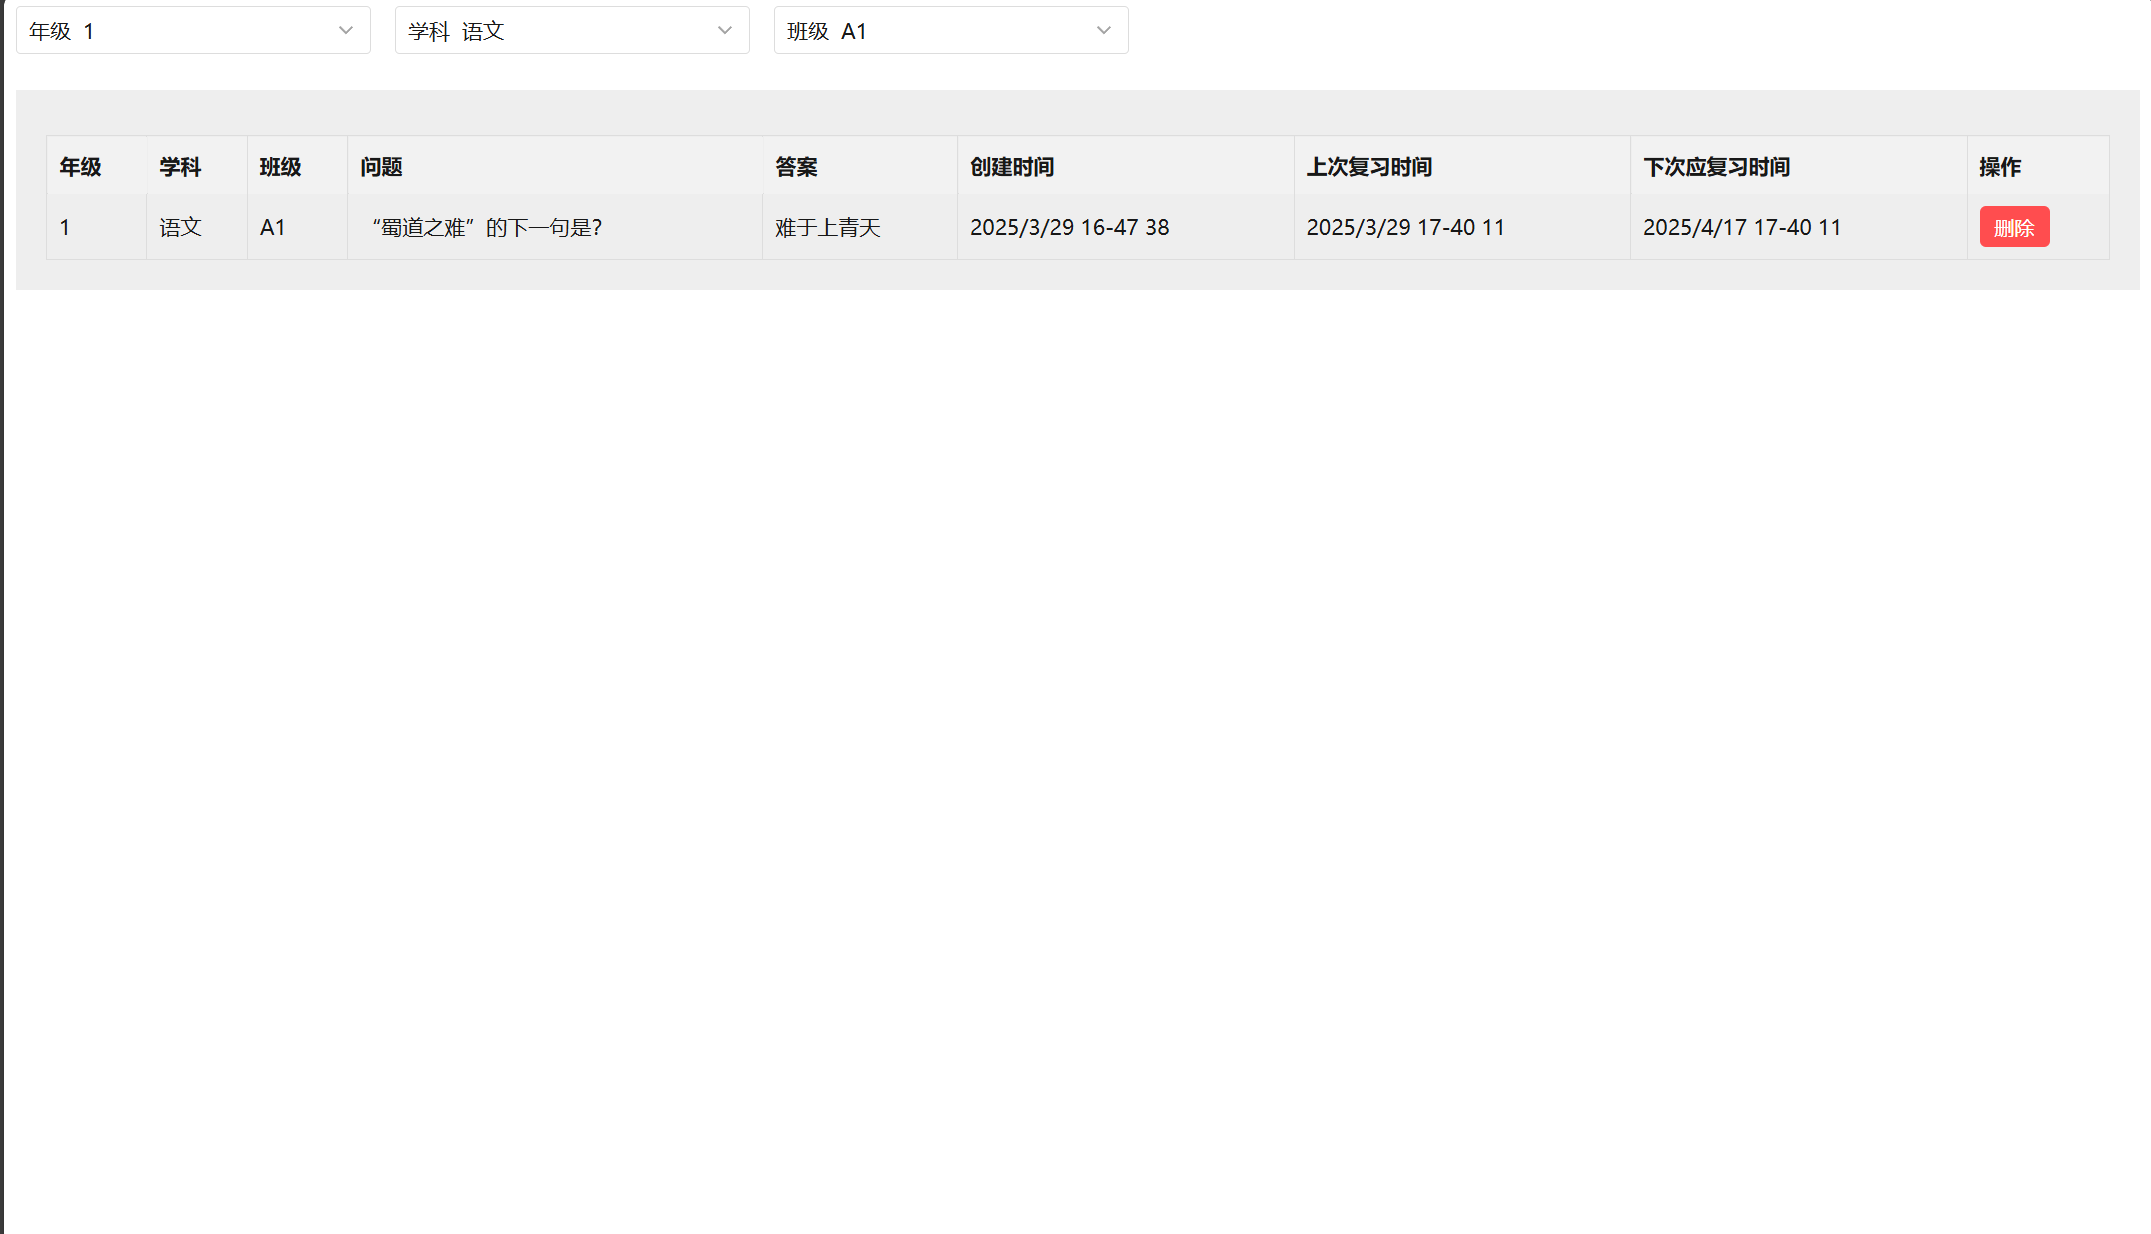Click creation time 2025/3/29 16-47 38
Viewport: 2151px width, 1234px height.
(1069, 228)
